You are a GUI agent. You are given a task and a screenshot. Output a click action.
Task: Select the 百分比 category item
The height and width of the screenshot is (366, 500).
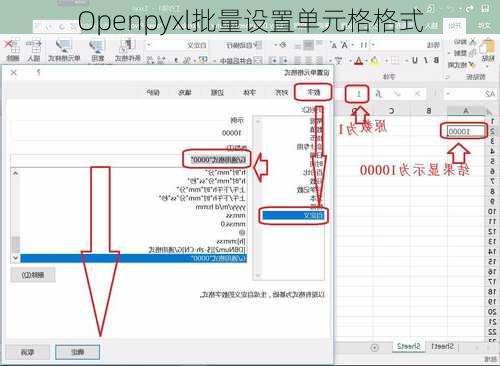click(313, 172)
